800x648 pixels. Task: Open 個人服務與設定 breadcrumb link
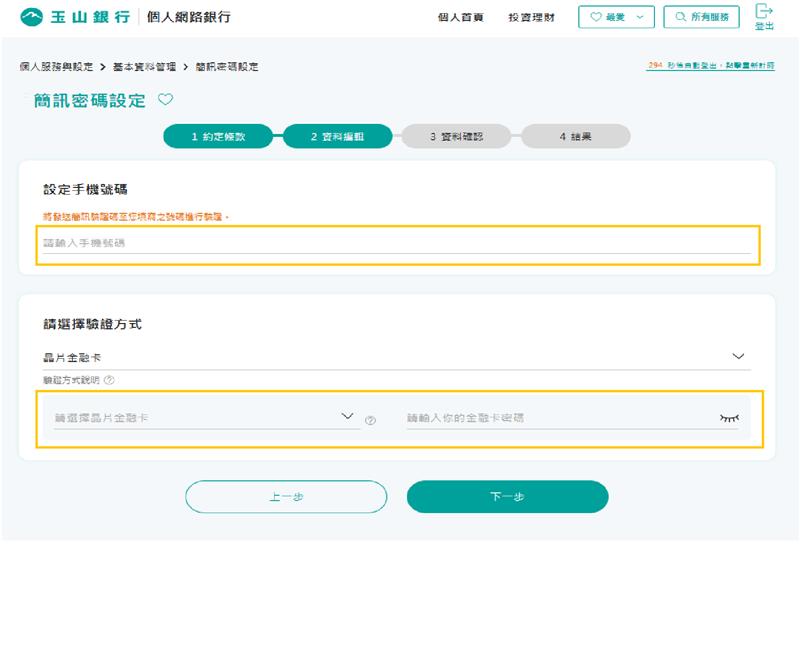point(56,67)
